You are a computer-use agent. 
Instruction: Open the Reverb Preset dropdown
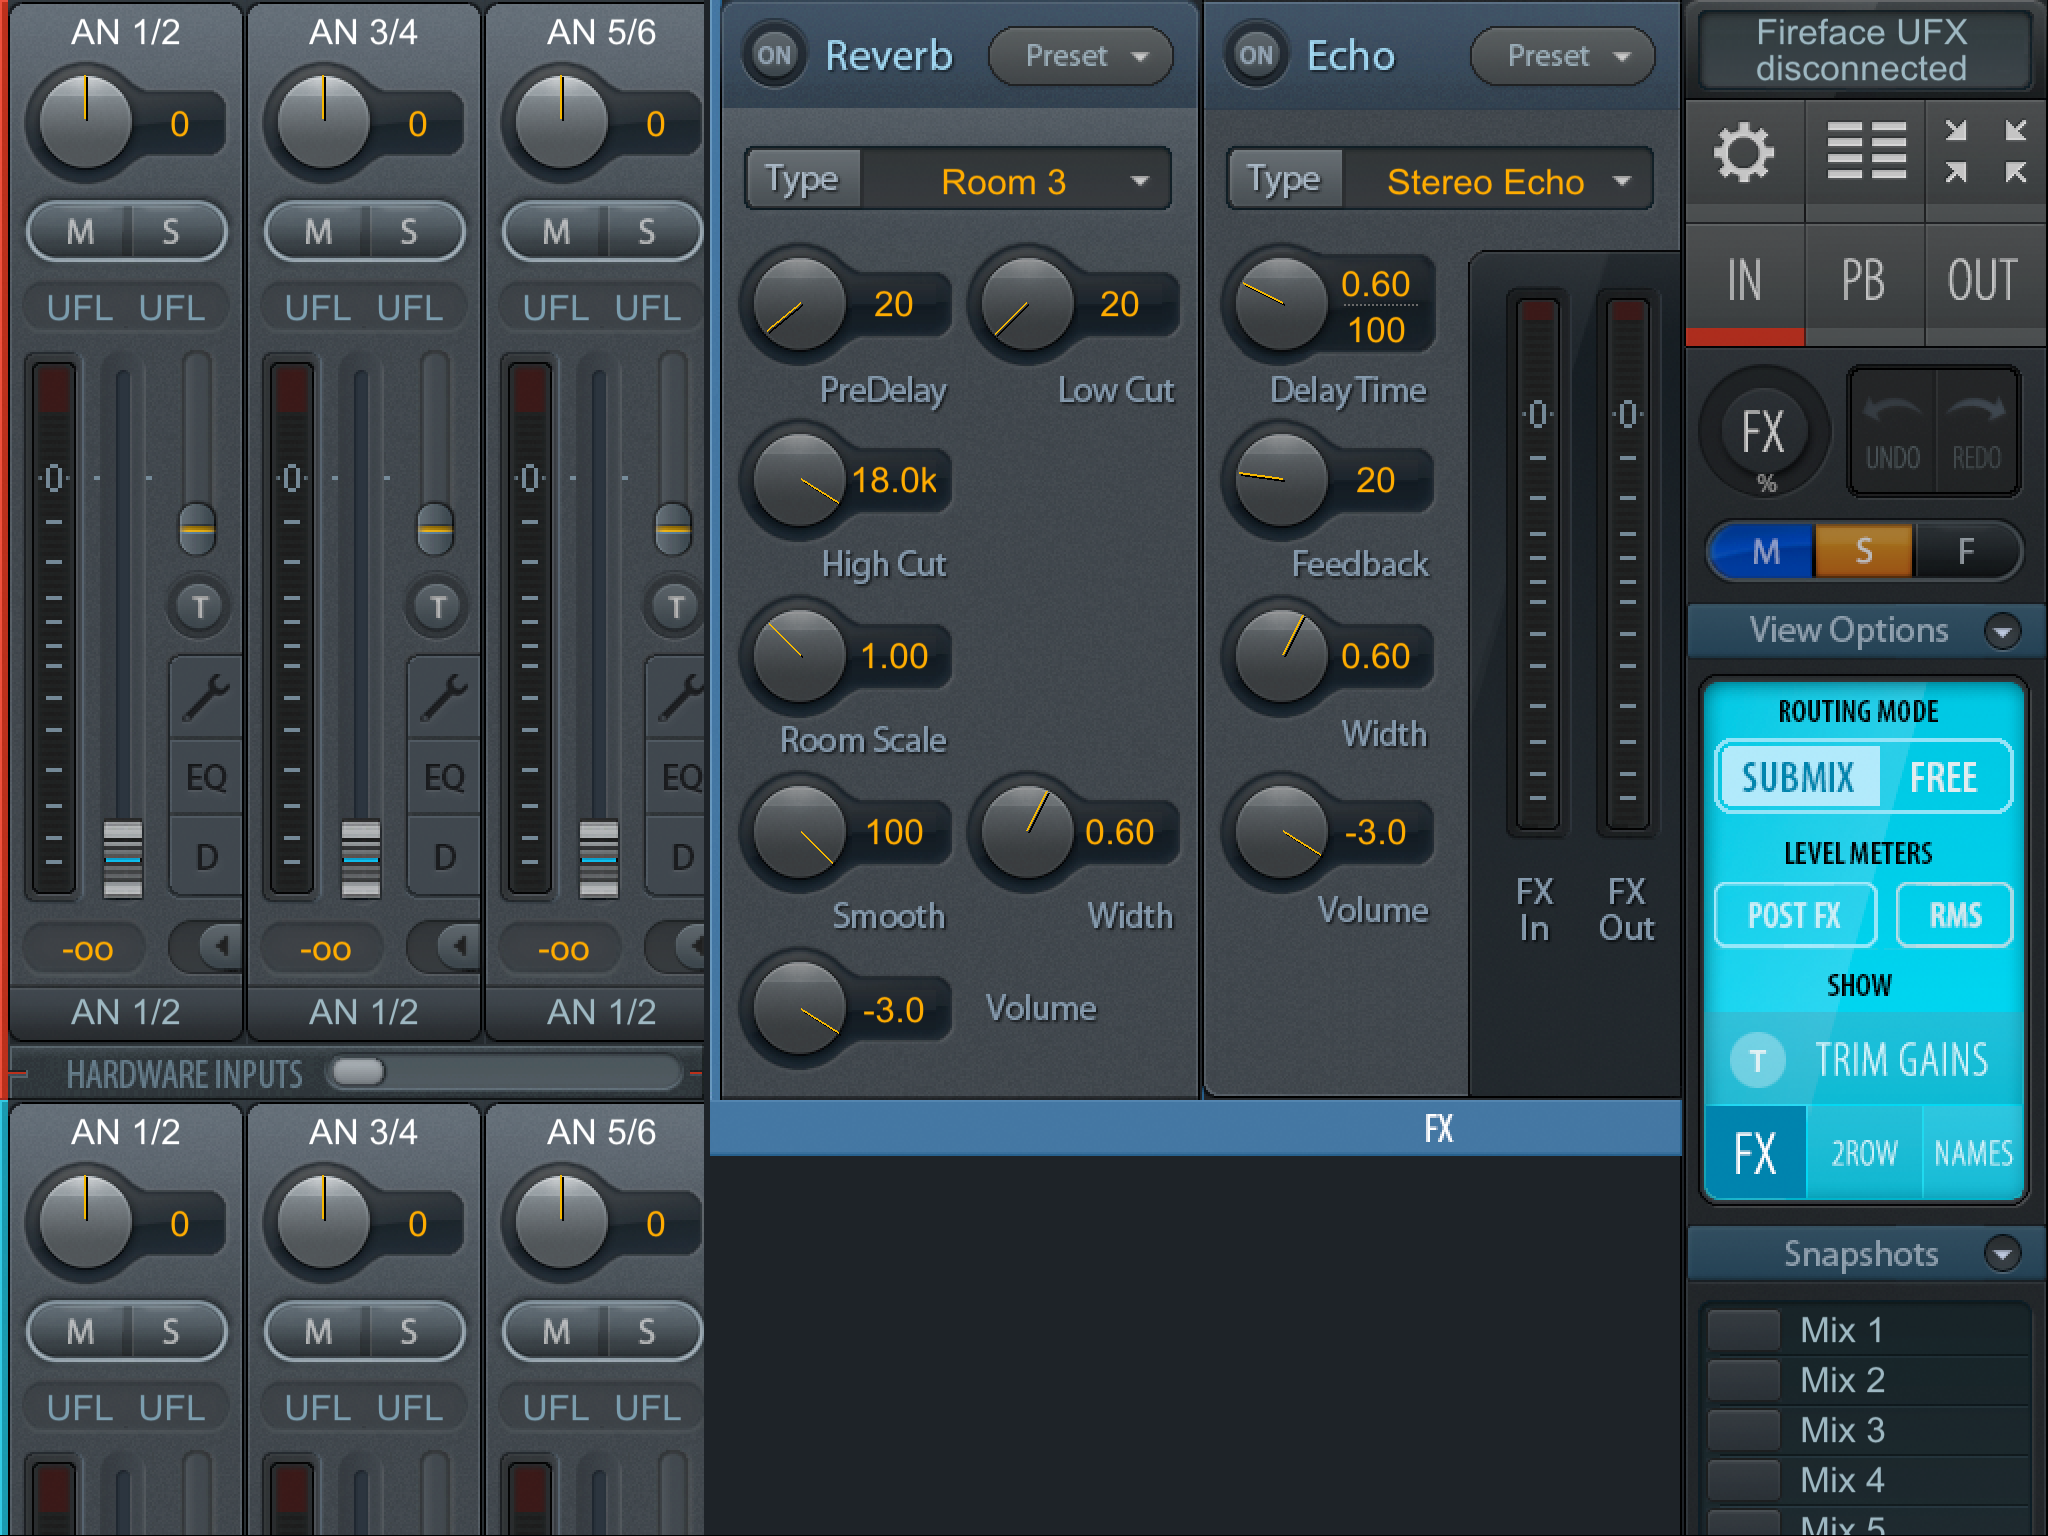(1082, 56)
